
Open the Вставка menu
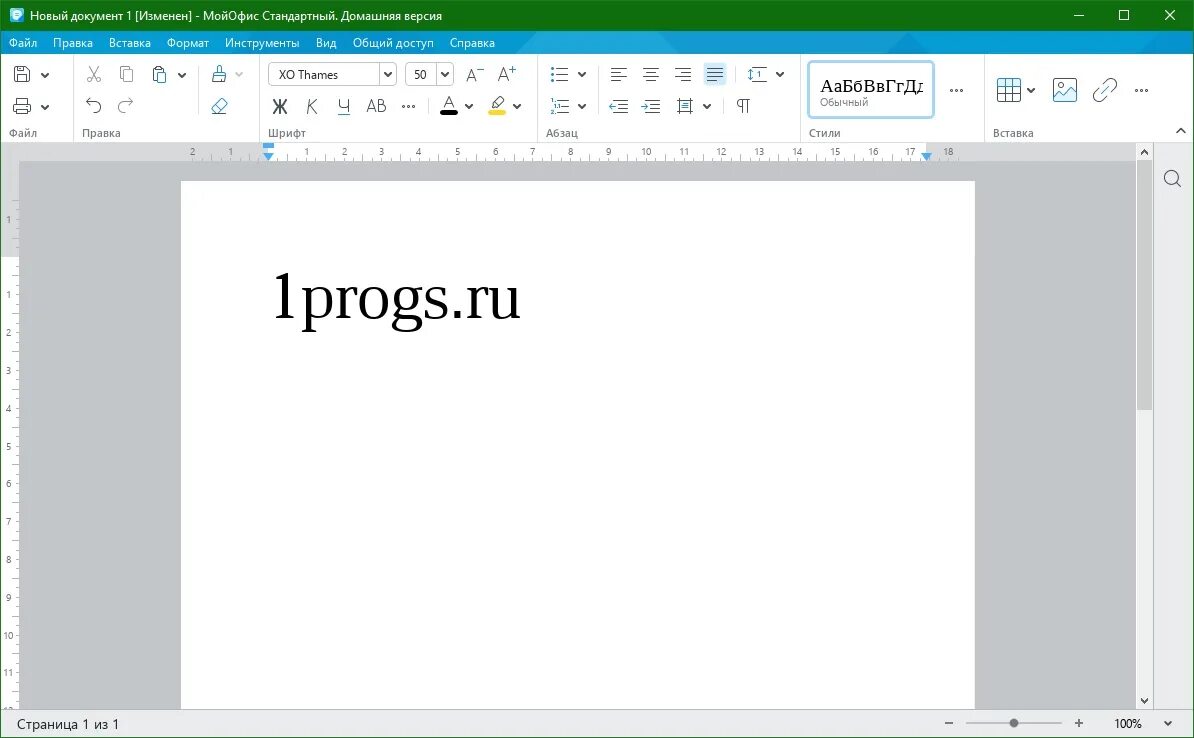(x=129, y=43)
